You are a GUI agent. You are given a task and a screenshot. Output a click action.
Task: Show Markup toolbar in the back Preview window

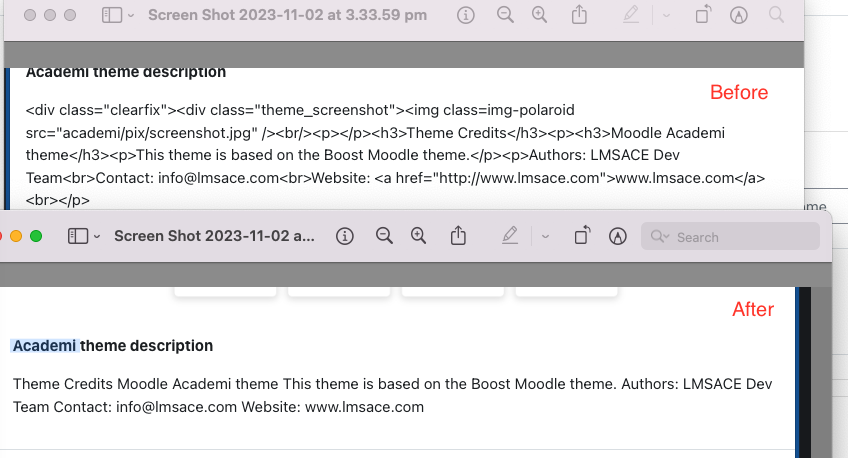point(739,15)
